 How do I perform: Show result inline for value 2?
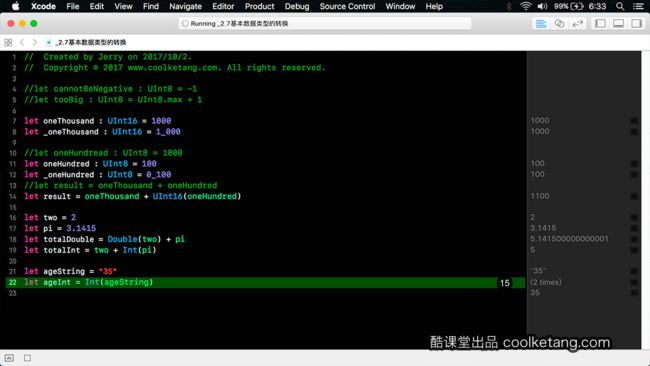(x=634, y=217)
